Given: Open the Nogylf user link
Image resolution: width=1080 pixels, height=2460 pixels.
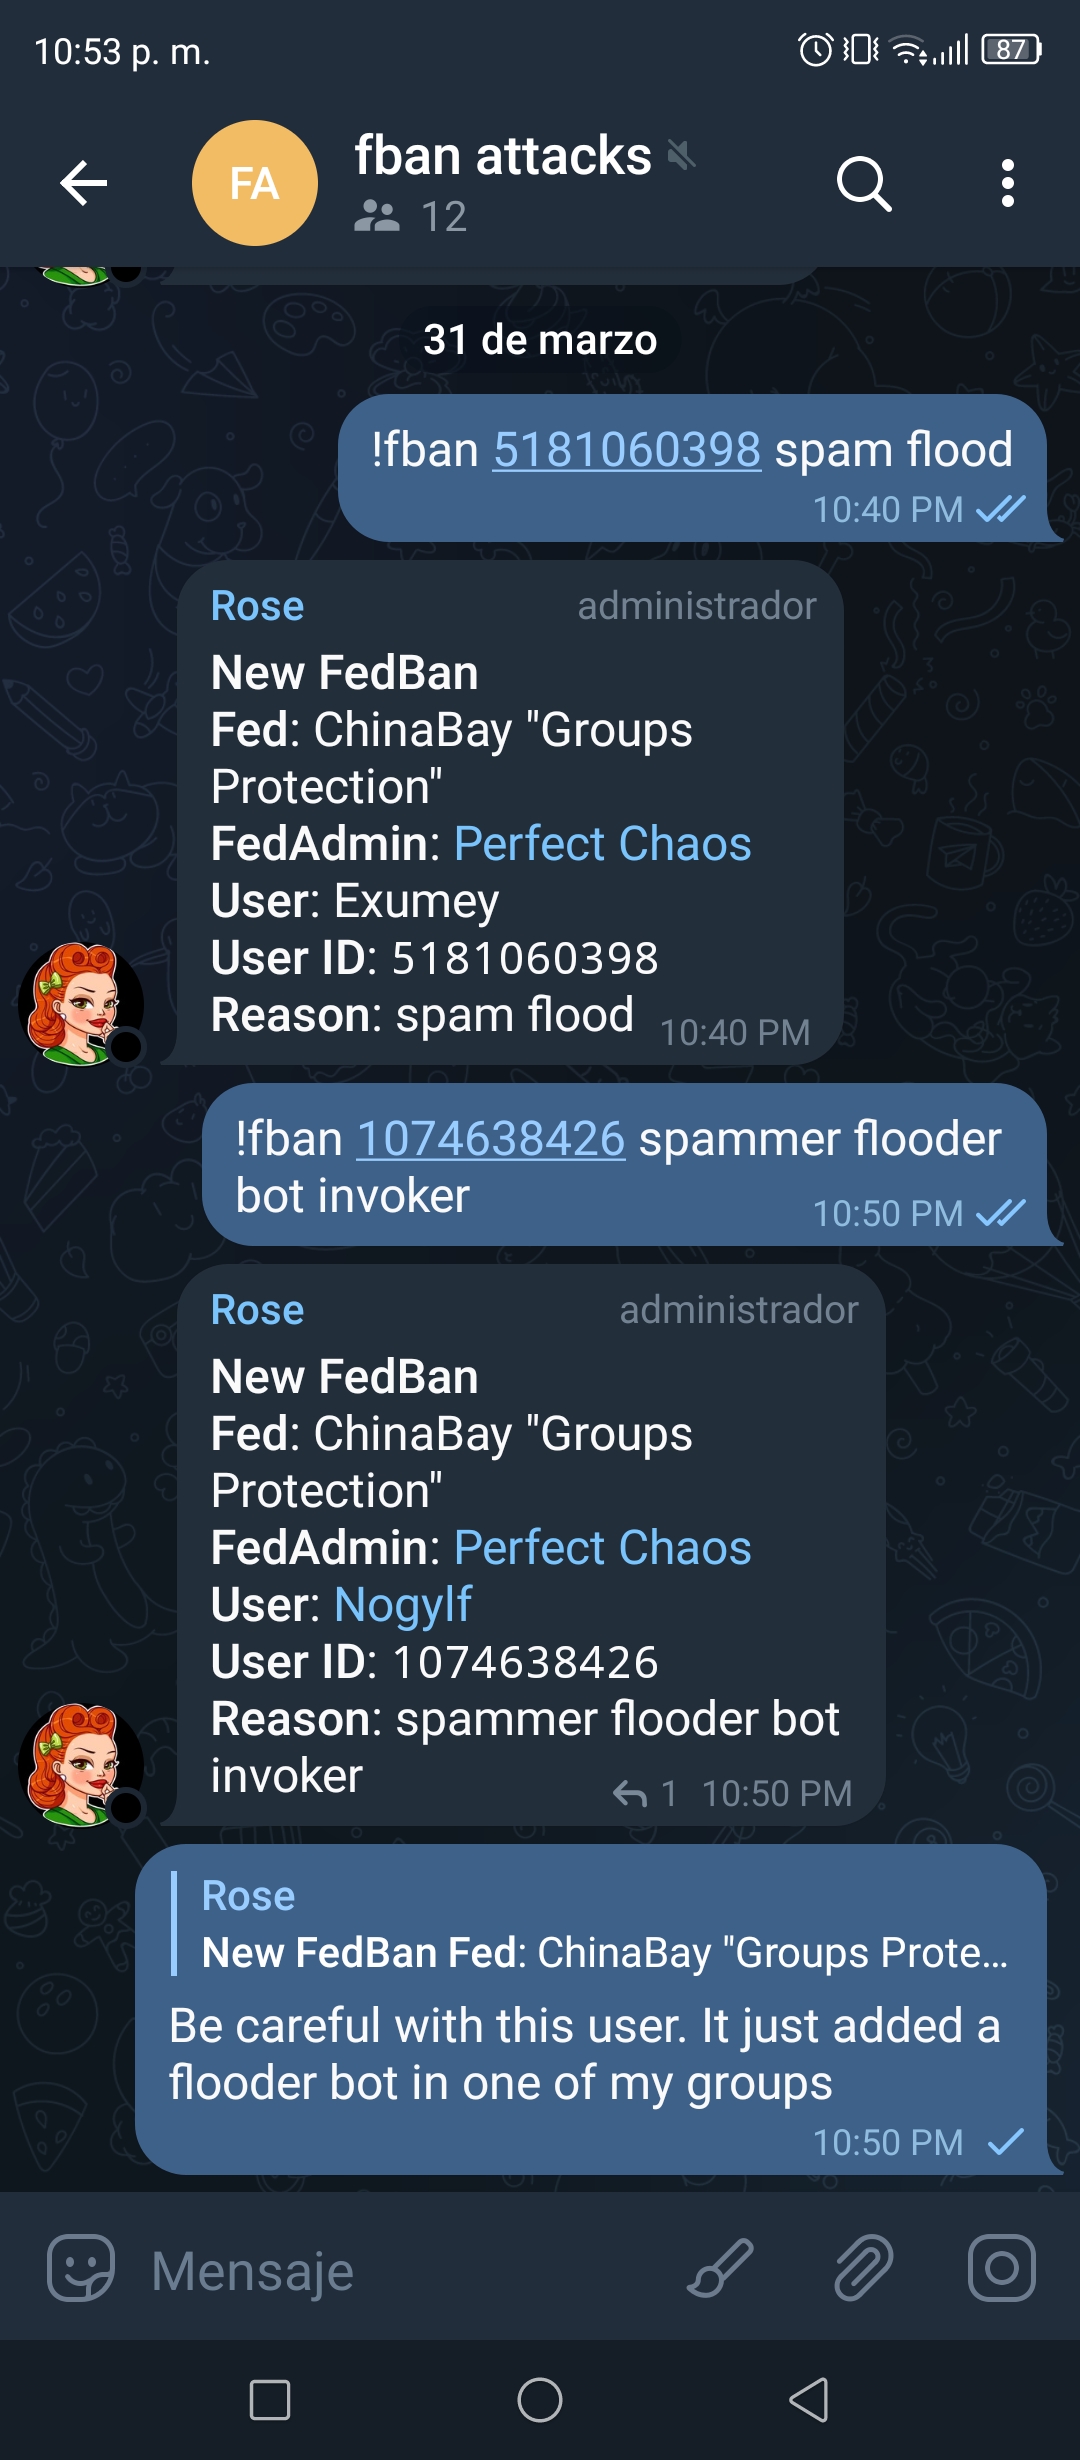Looking at the screenshot, I should point(402,1605).
